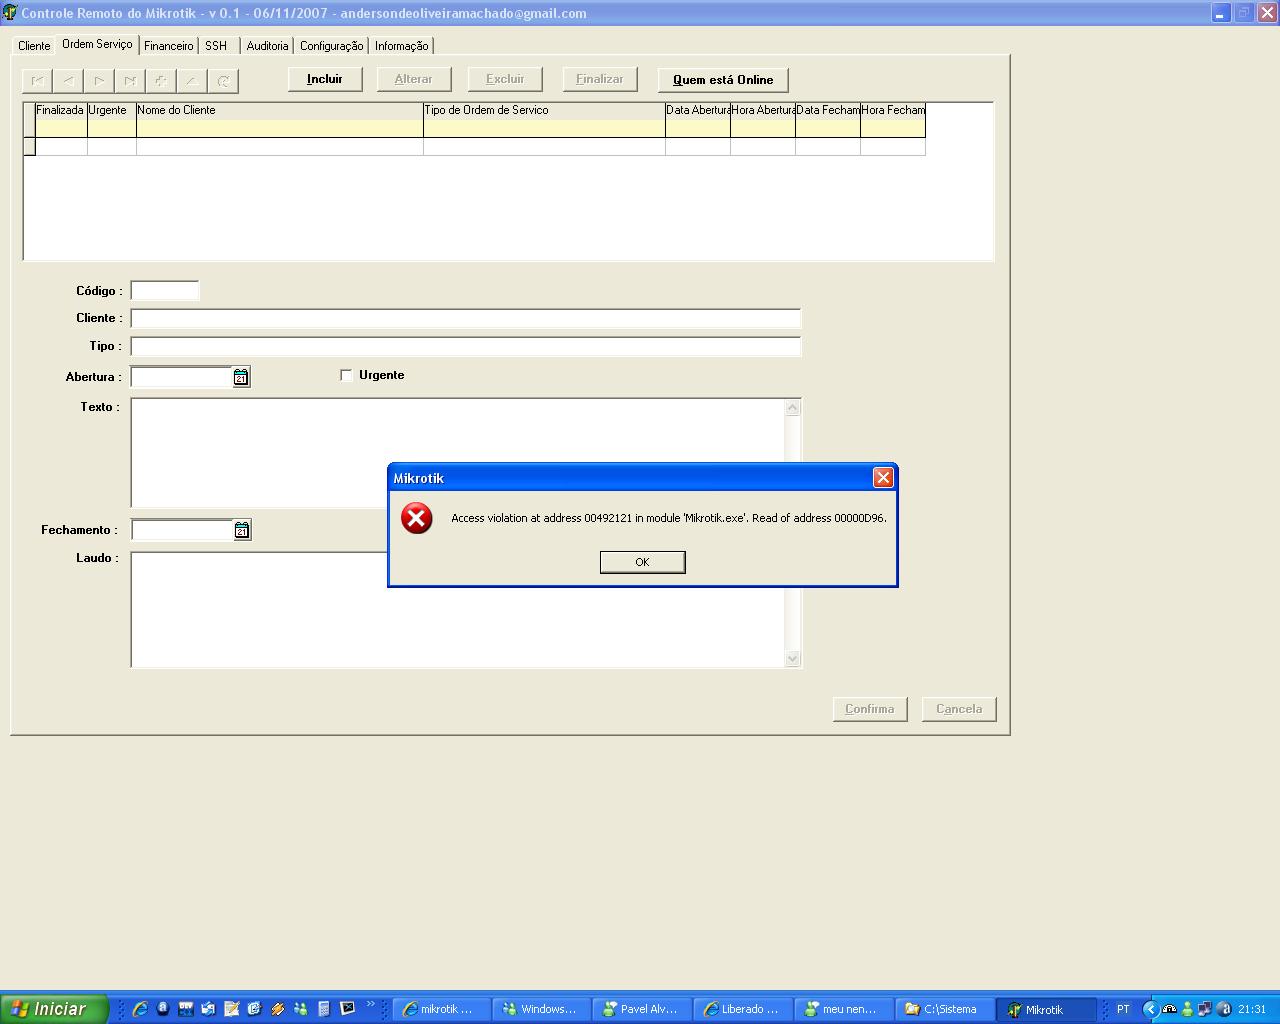Viewport: 1280px width, 1024px height.
Task: Click Tipo de Ordem de Servico header
Action: pyautogui.click(x=544, y=110)
